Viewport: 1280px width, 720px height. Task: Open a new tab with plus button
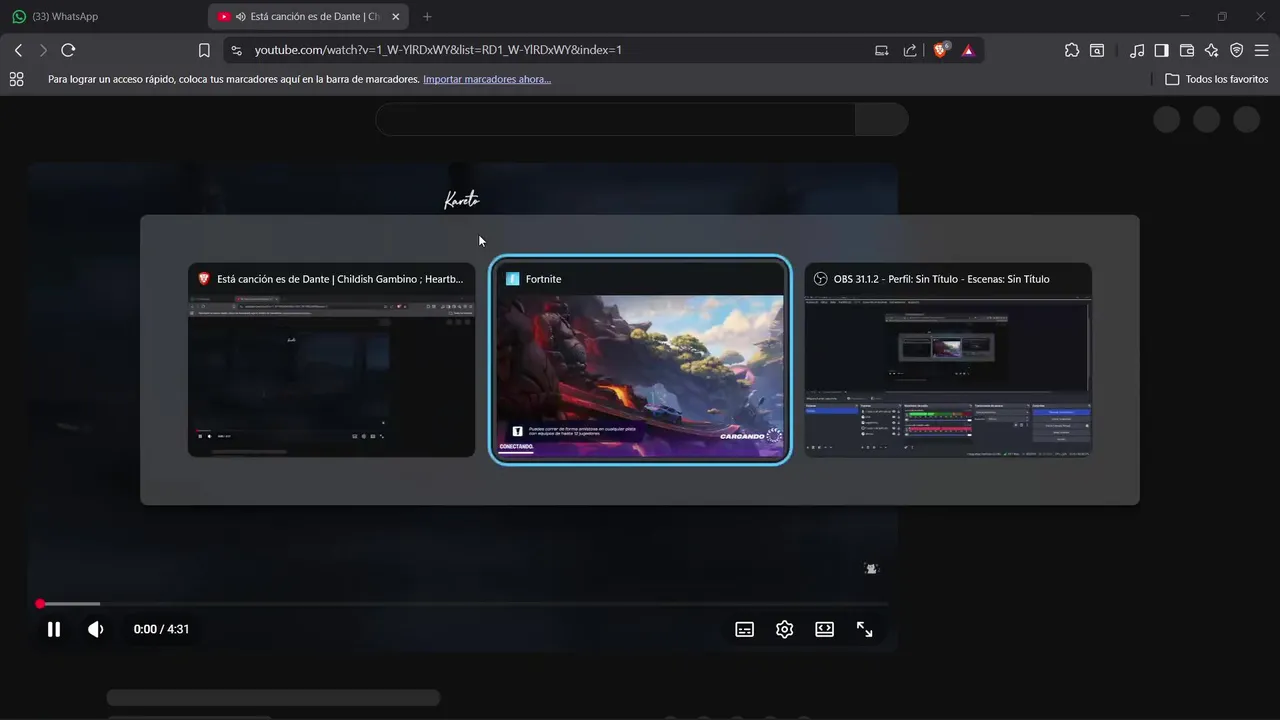coord(427,17)
